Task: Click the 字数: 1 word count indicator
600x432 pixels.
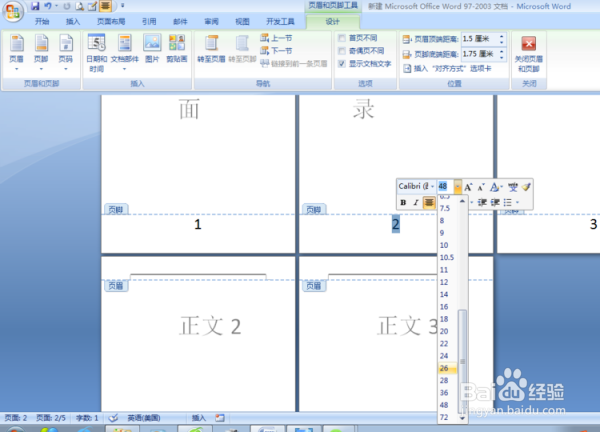Action: pos(87,418)
